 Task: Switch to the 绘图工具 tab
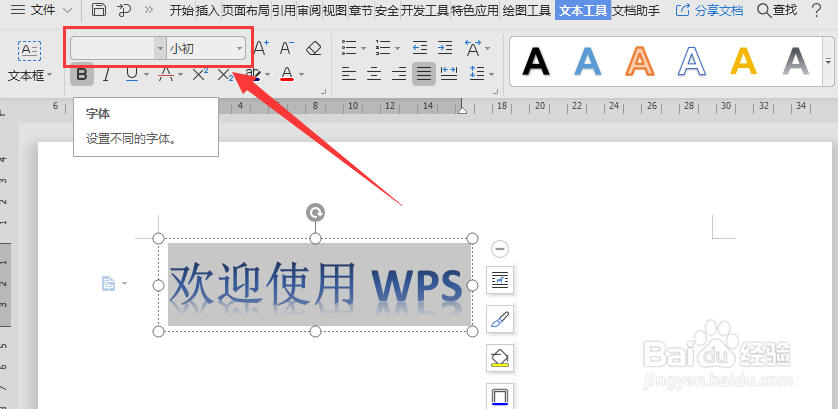[526, 10]
